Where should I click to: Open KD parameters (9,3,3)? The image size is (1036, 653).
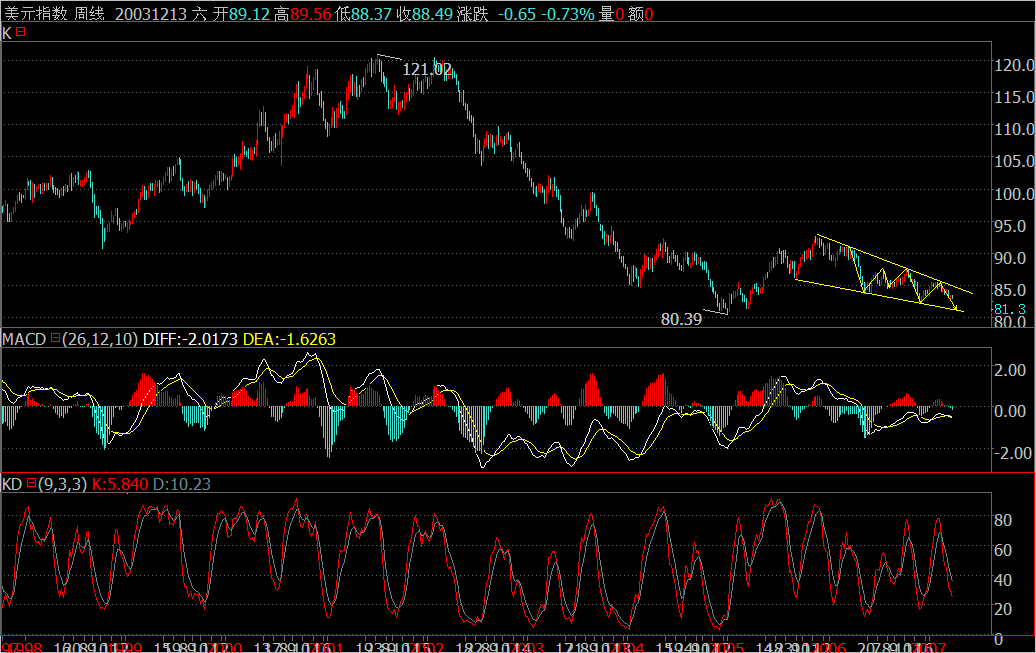click(x=63, y=484)
